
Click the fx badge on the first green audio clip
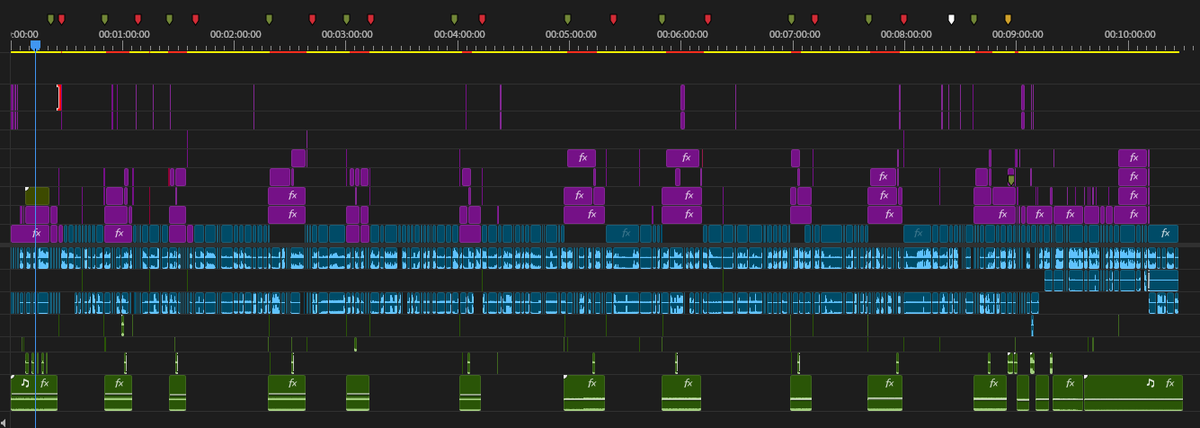44,383
